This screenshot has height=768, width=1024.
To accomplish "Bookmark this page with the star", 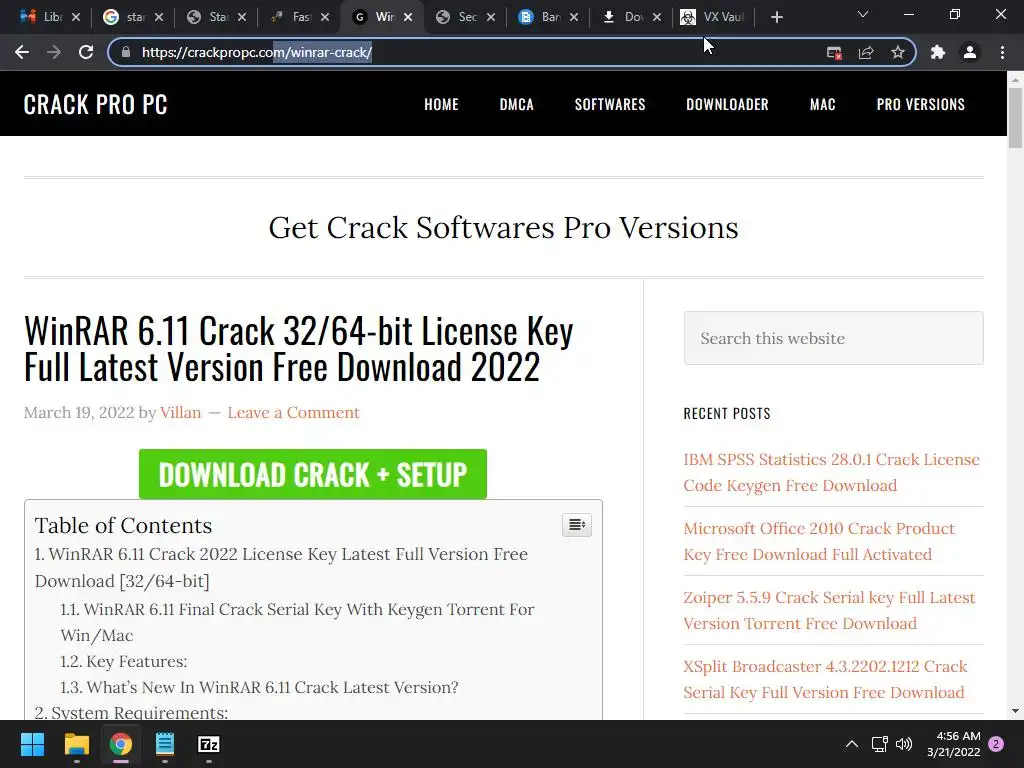I will pos(898,52).
